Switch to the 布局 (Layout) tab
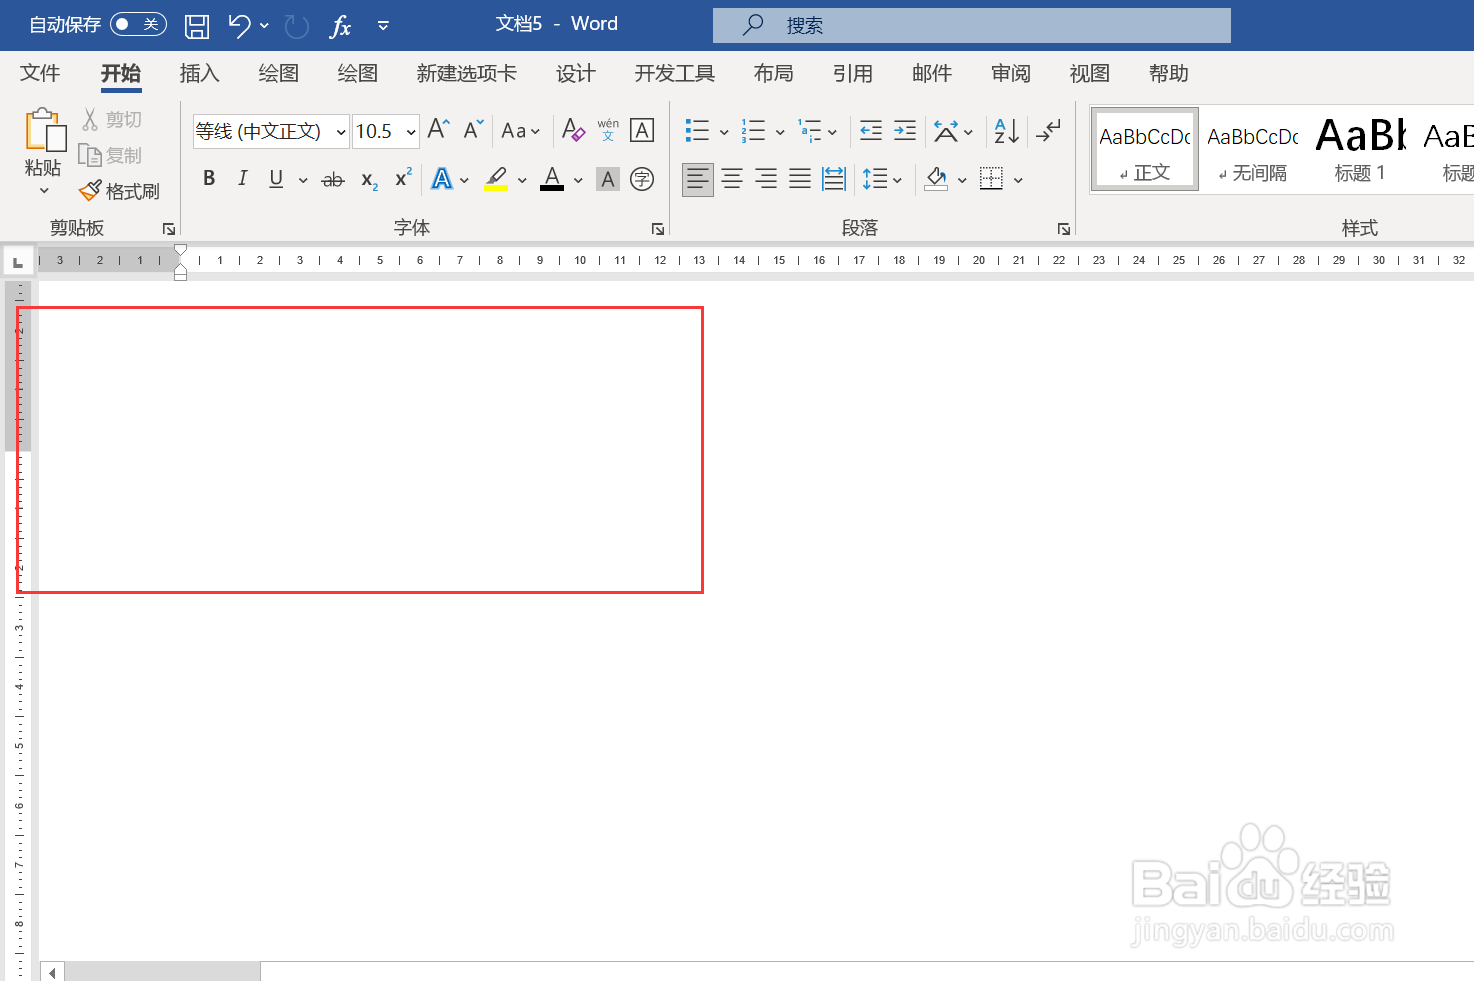 click(x=774, y=73)
